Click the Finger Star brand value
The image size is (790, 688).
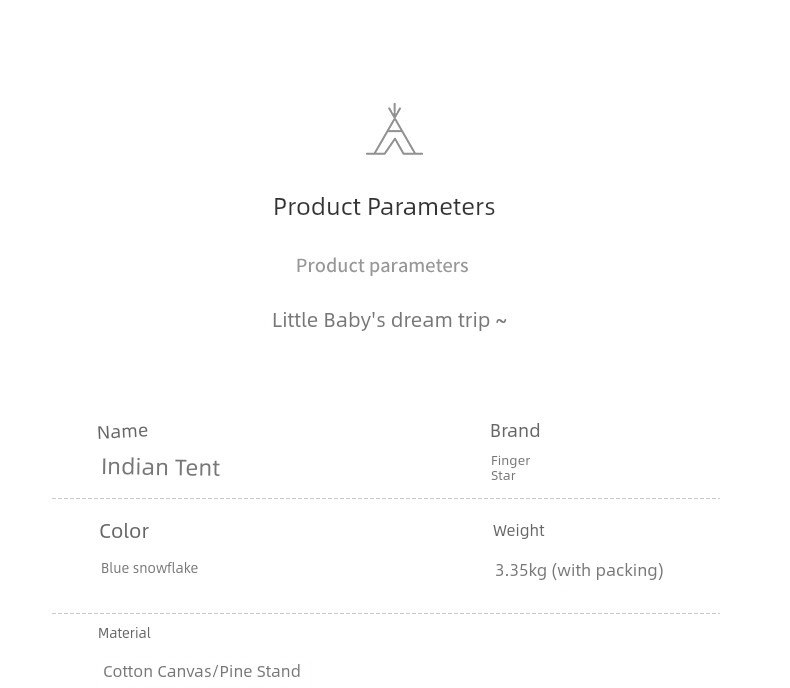[x=510, y=468]
